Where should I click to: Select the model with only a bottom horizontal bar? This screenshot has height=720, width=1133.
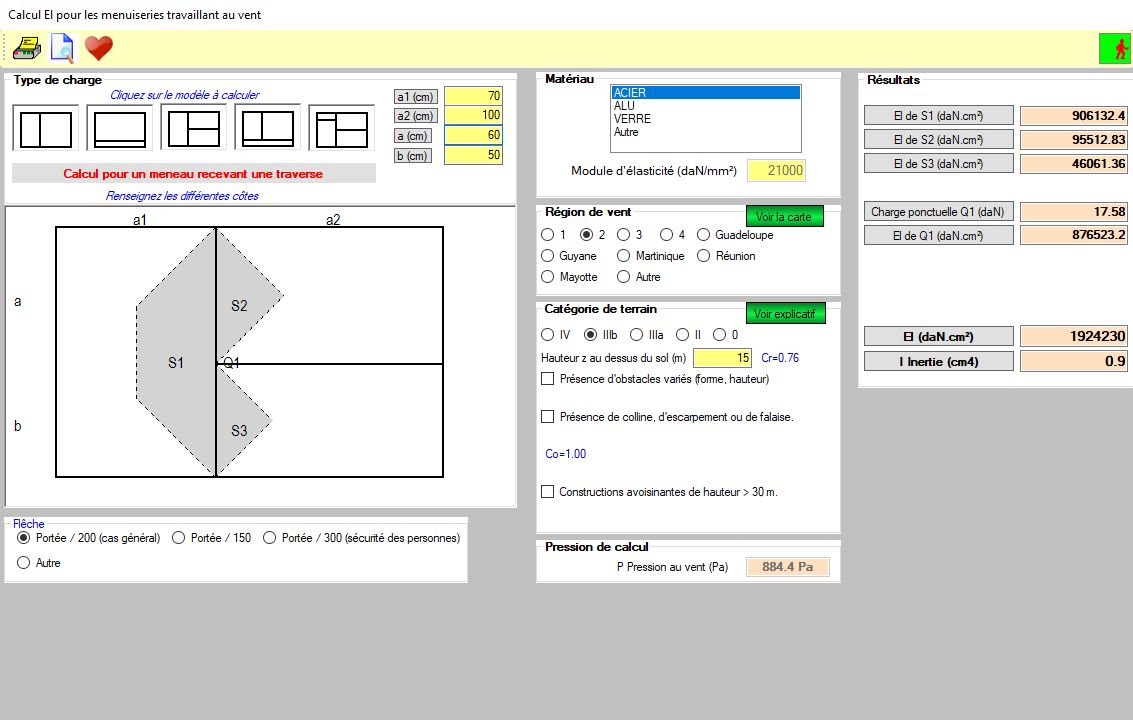pos(119,130)
